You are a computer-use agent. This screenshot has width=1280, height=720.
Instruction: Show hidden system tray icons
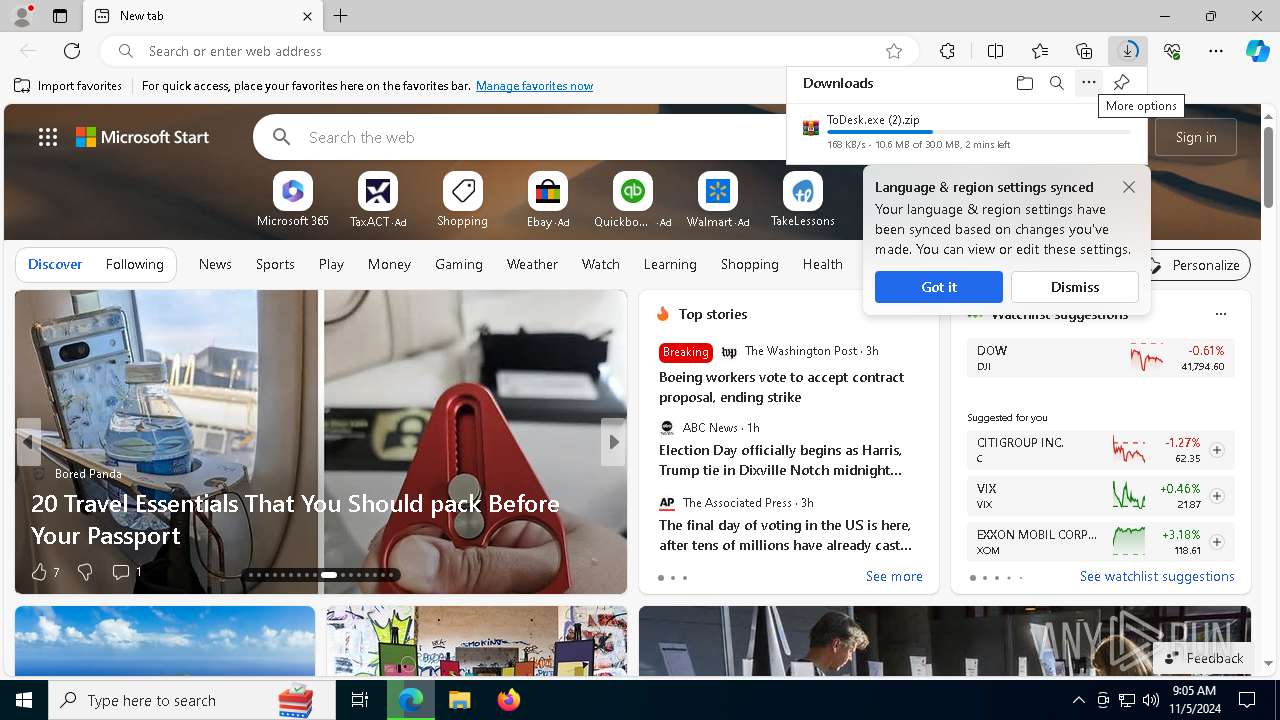click(x=1078, y=700)
